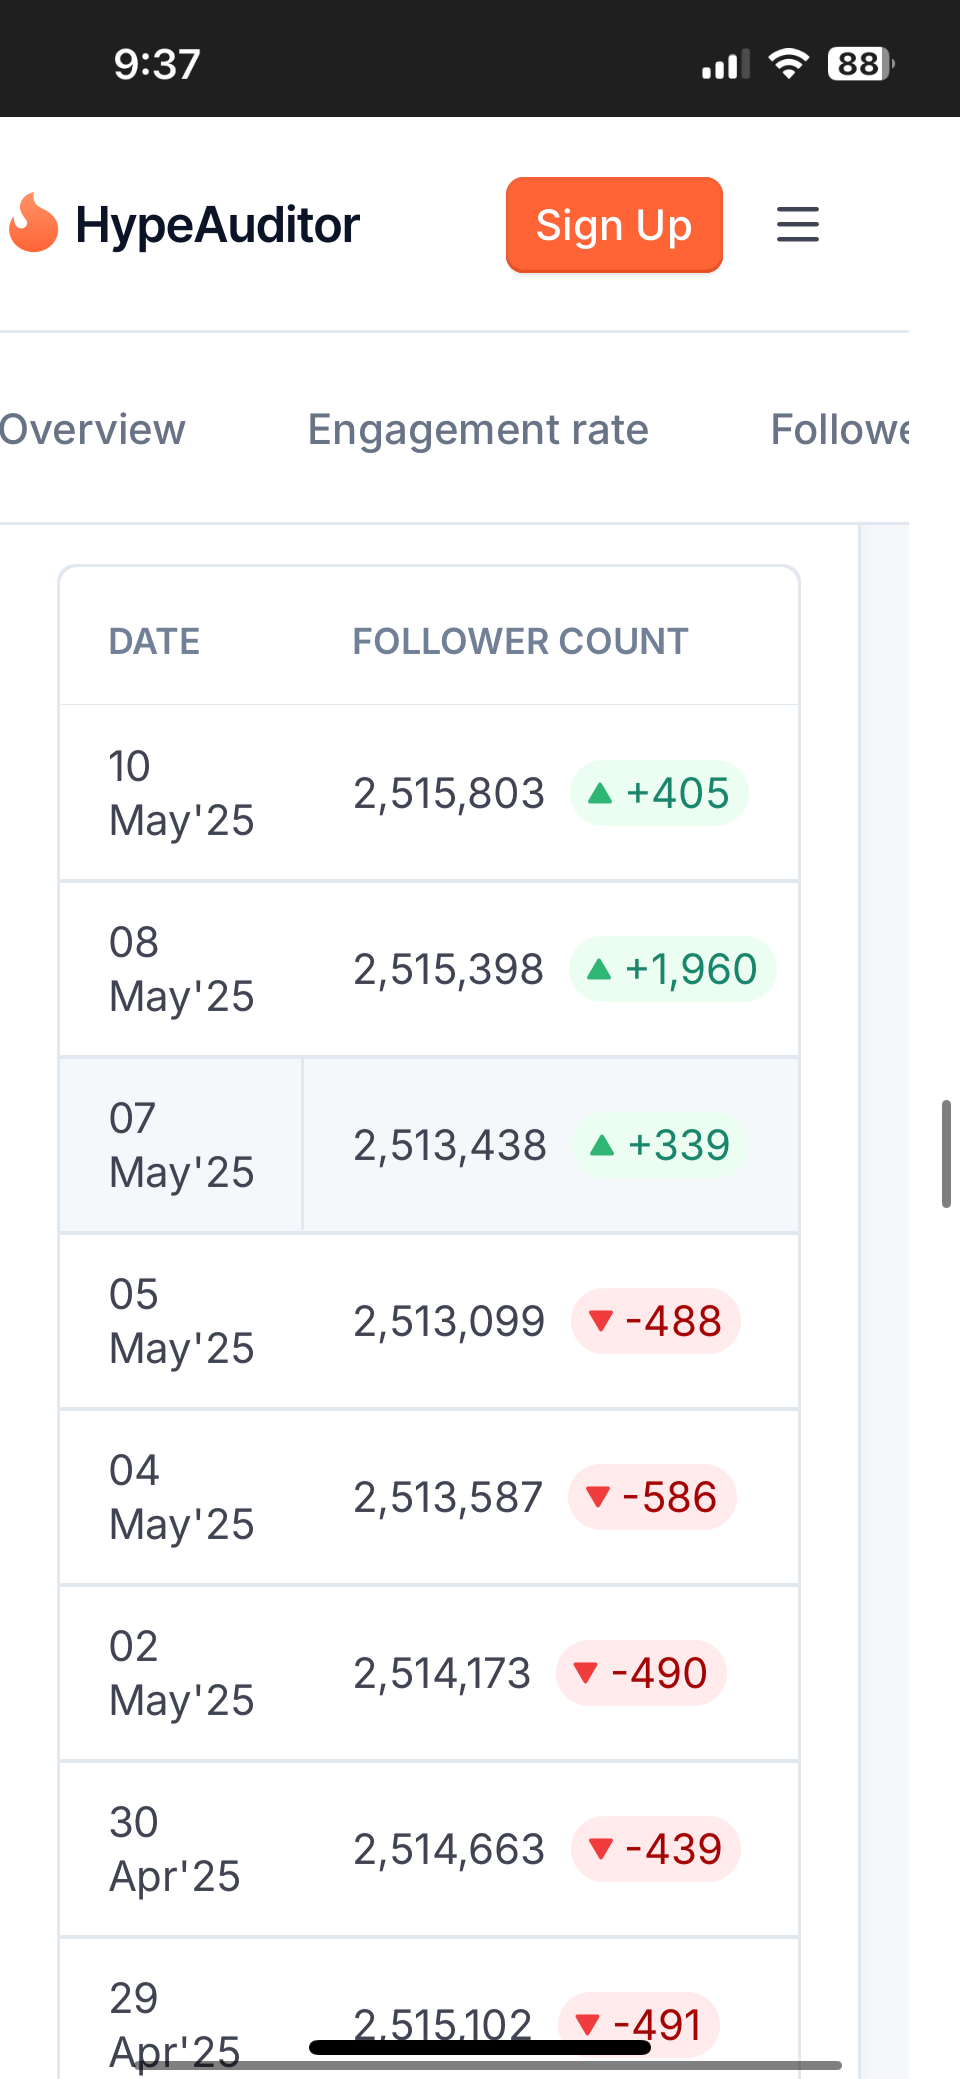Tap red down arrow beside -488
960x2079 pixels.
[601, 1321]
